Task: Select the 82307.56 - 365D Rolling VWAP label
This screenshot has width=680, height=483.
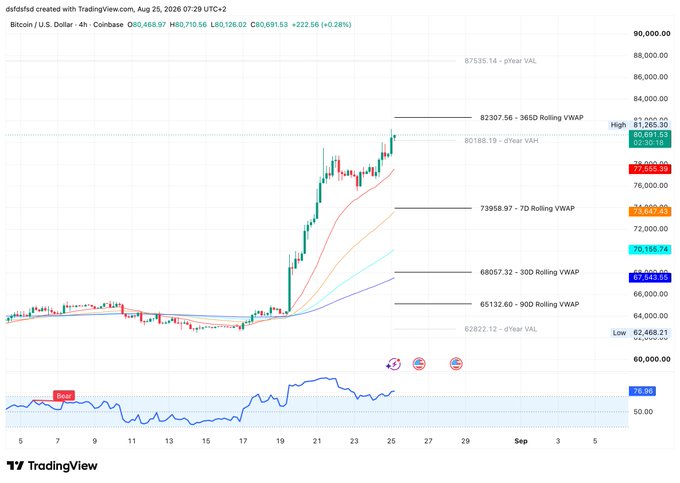Action: pos(532,117)
